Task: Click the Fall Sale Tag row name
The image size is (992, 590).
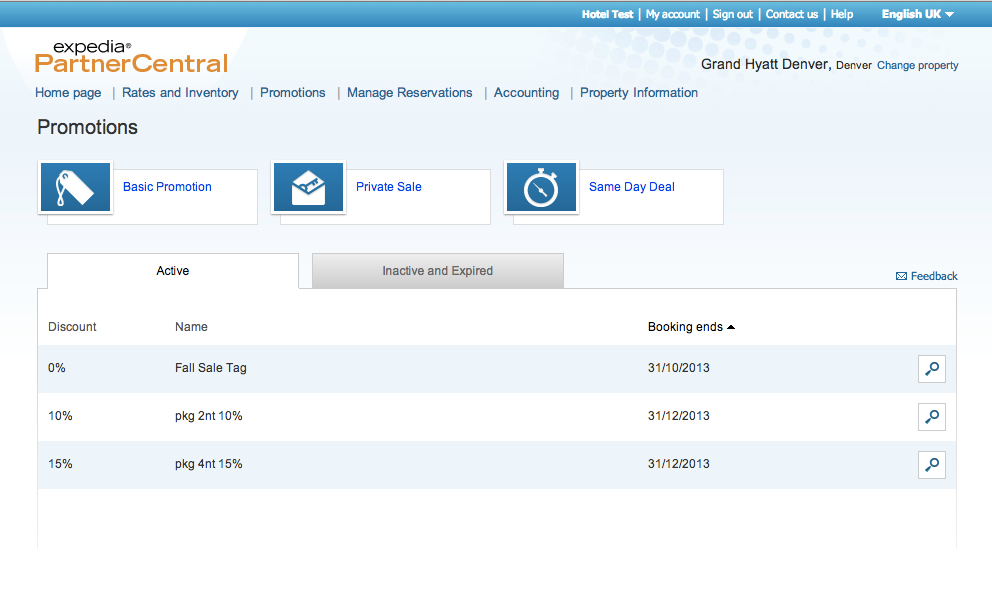Action: [x=210, y=368]
